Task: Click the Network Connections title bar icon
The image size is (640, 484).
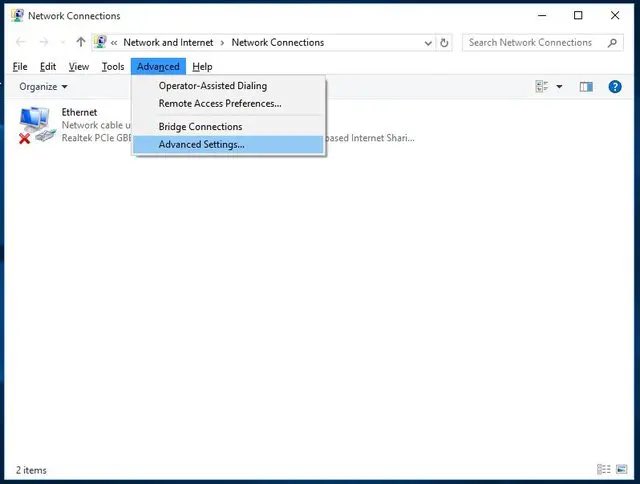Action: (x=17, y=16)
